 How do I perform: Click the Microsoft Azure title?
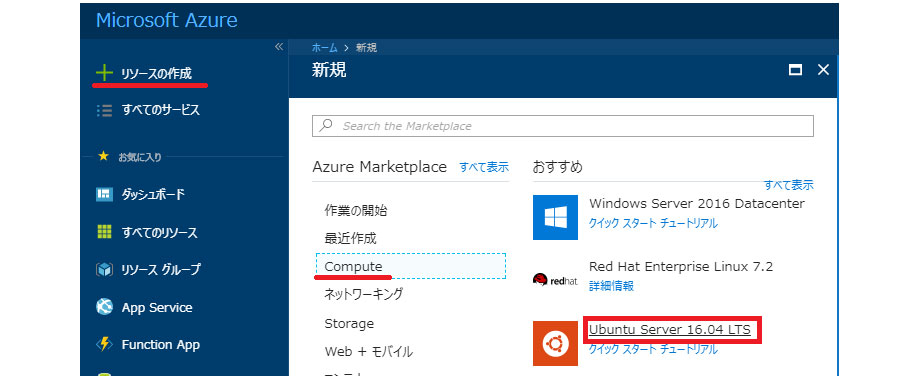167,21
